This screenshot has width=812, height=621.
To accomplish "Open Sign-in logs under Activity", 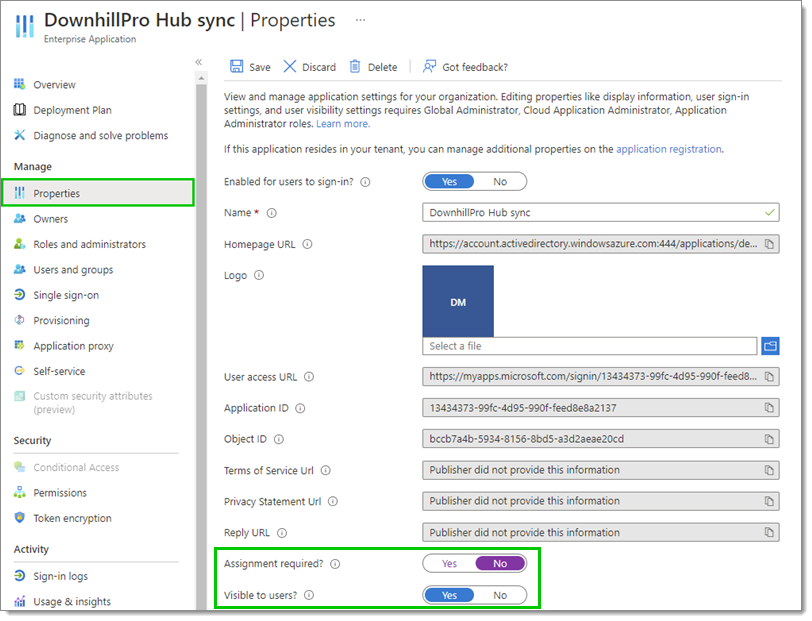I will (x=60, y=576).
